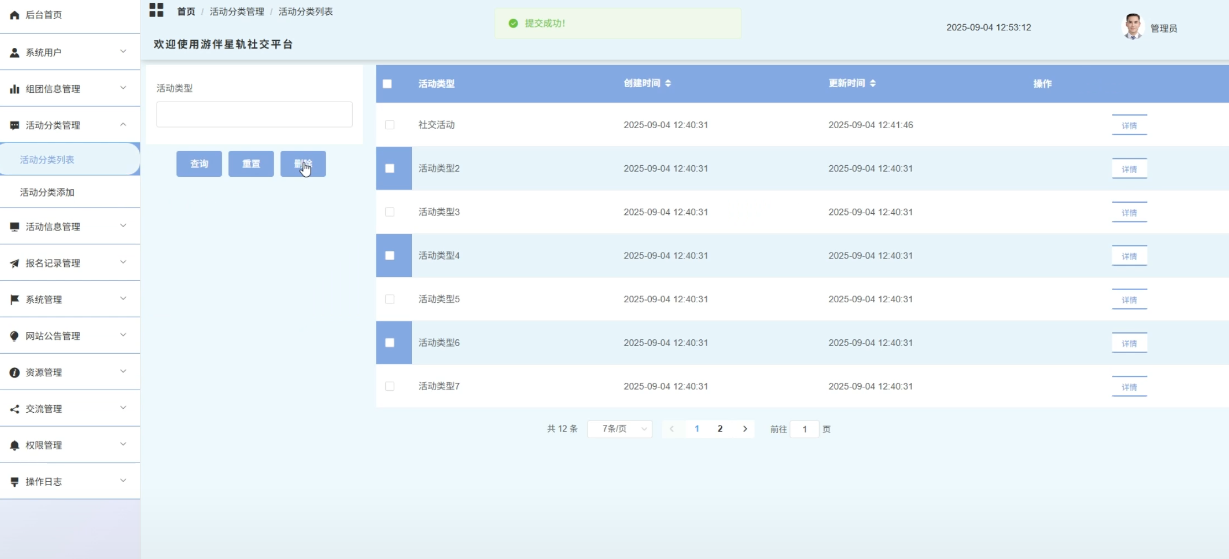This screenshot has height=559, width=1229.
Task: Click the user icon next to 系统用户
Action: click(15, 52)
